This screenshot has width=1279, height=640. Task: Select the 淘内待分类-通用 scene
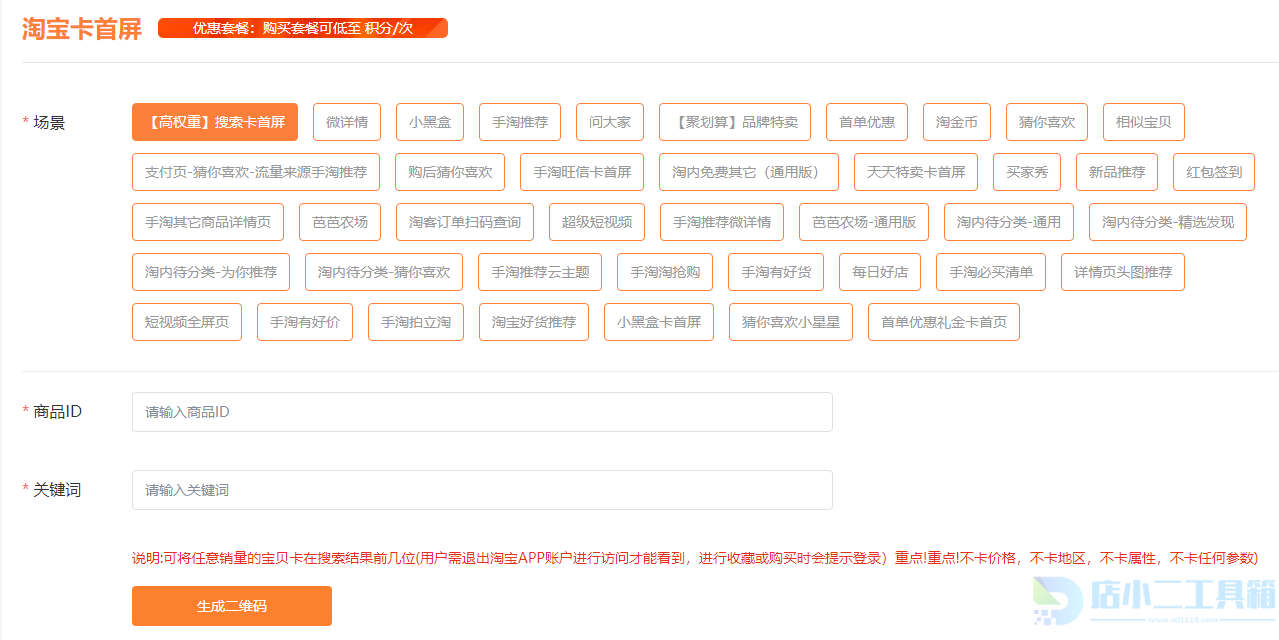1009,222
